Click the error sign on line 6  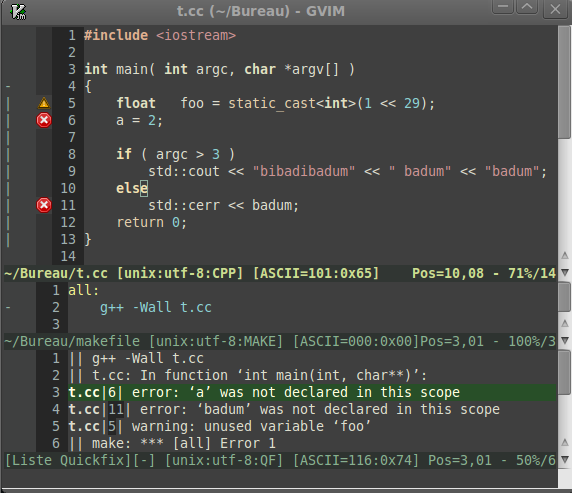44,120
